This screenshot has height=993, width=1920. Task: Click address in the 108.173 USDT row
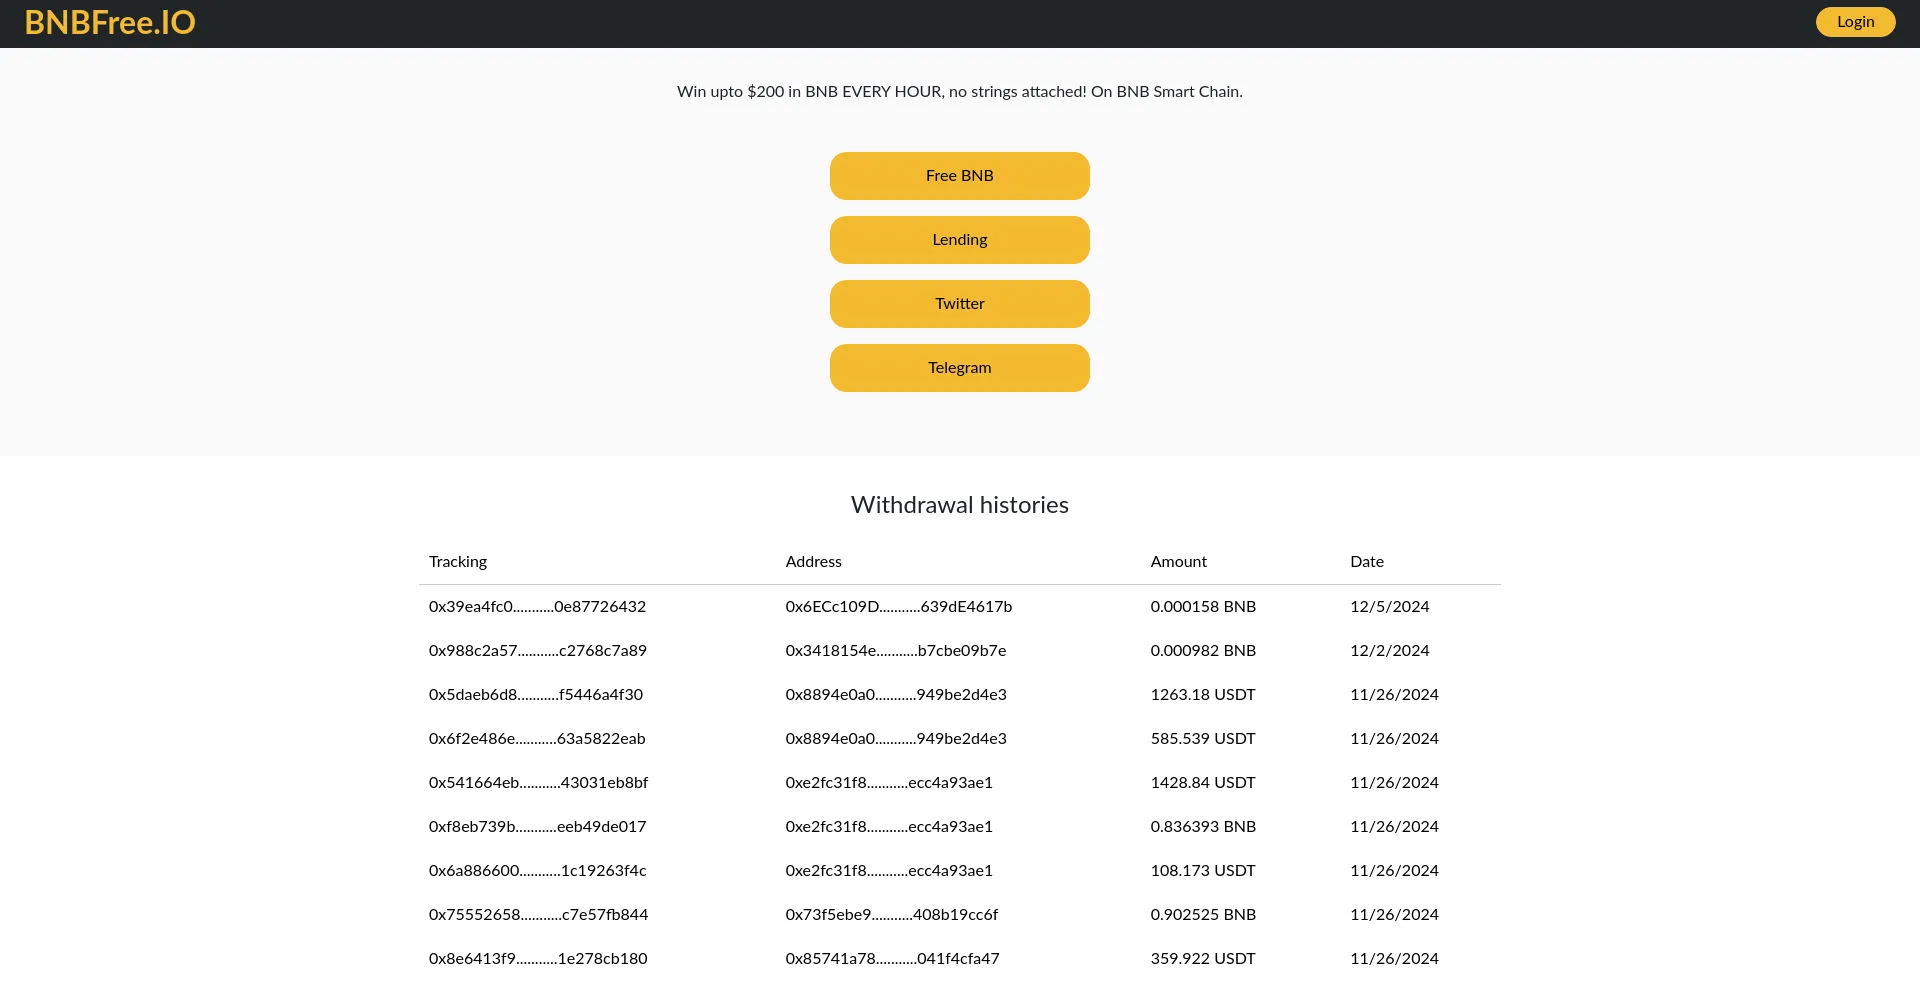[889, 871]
